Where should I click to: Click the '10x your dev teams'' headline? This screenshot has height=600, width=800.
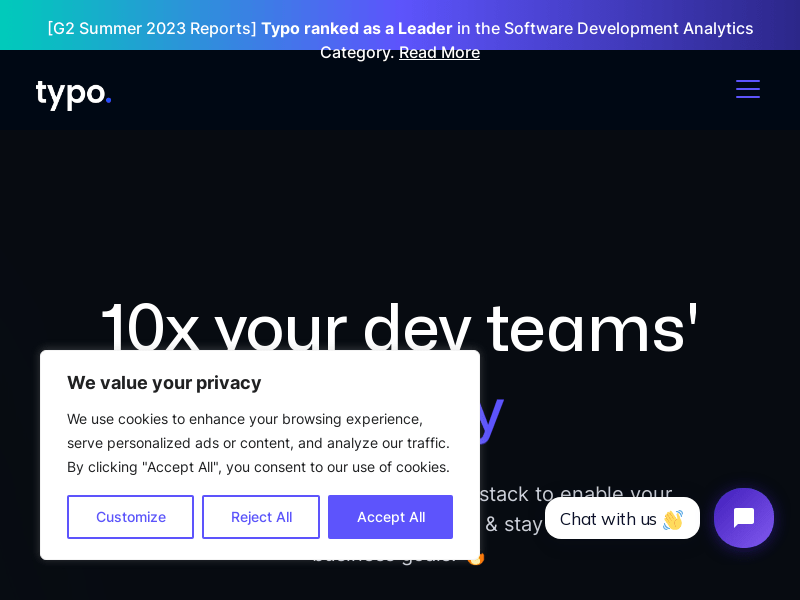click(399, 327)
